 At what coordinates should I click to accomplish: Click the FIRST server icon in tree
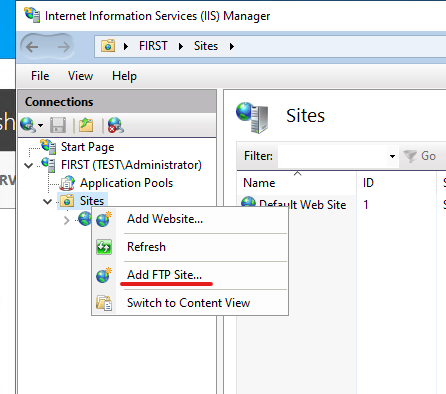pos(49,165)
